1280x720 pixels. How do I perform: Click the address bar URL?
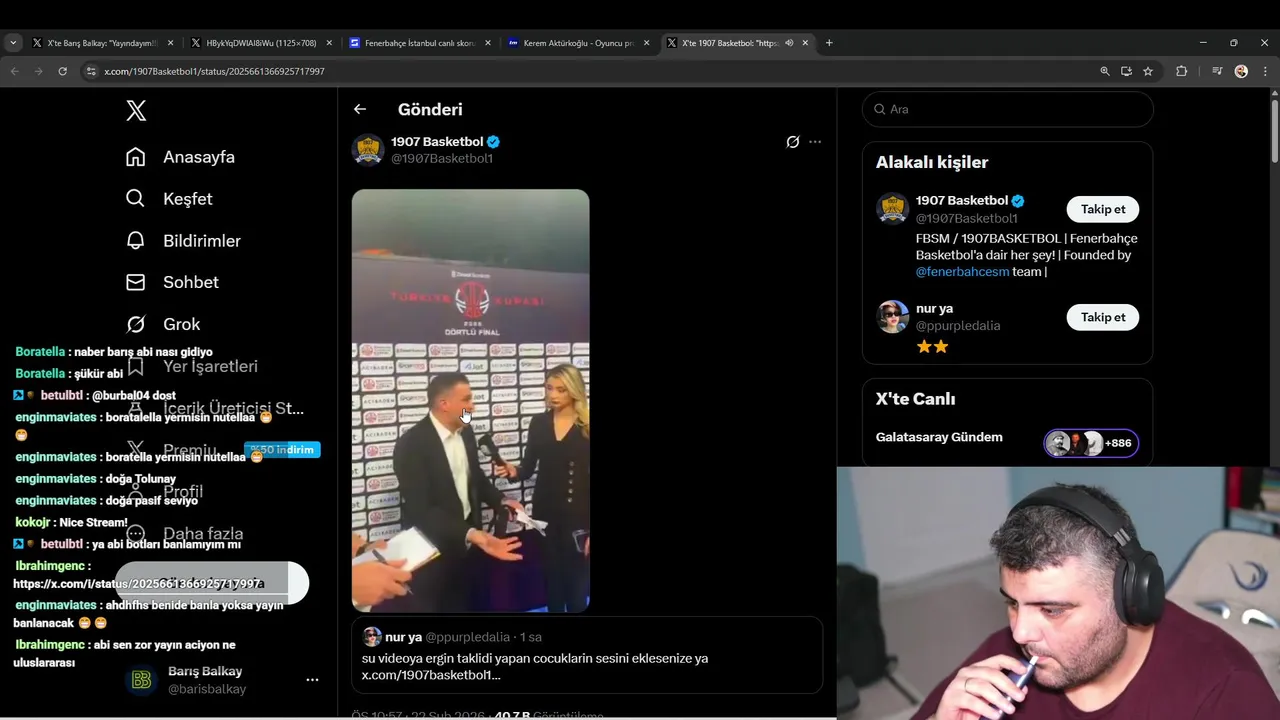214,71
